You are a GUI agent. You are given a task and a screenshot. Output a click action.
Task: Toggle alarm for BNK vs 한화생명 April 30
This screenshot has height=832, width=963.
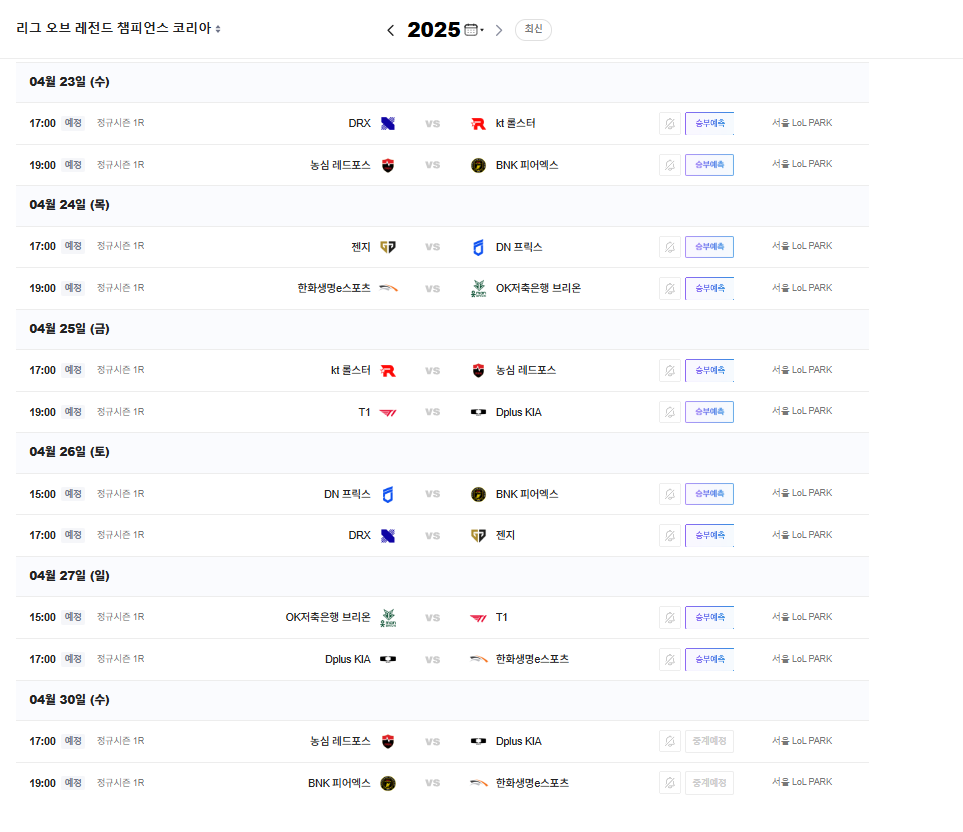coord(670,783)
